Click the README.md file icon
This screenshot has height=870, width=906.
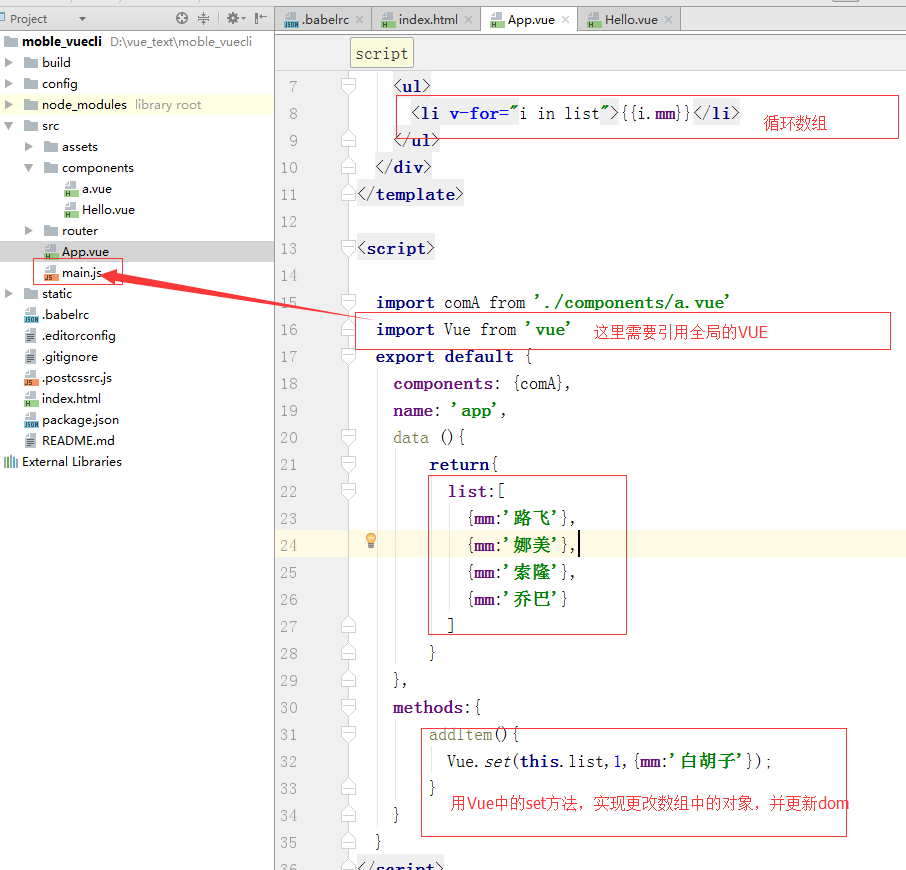point(31,441)
